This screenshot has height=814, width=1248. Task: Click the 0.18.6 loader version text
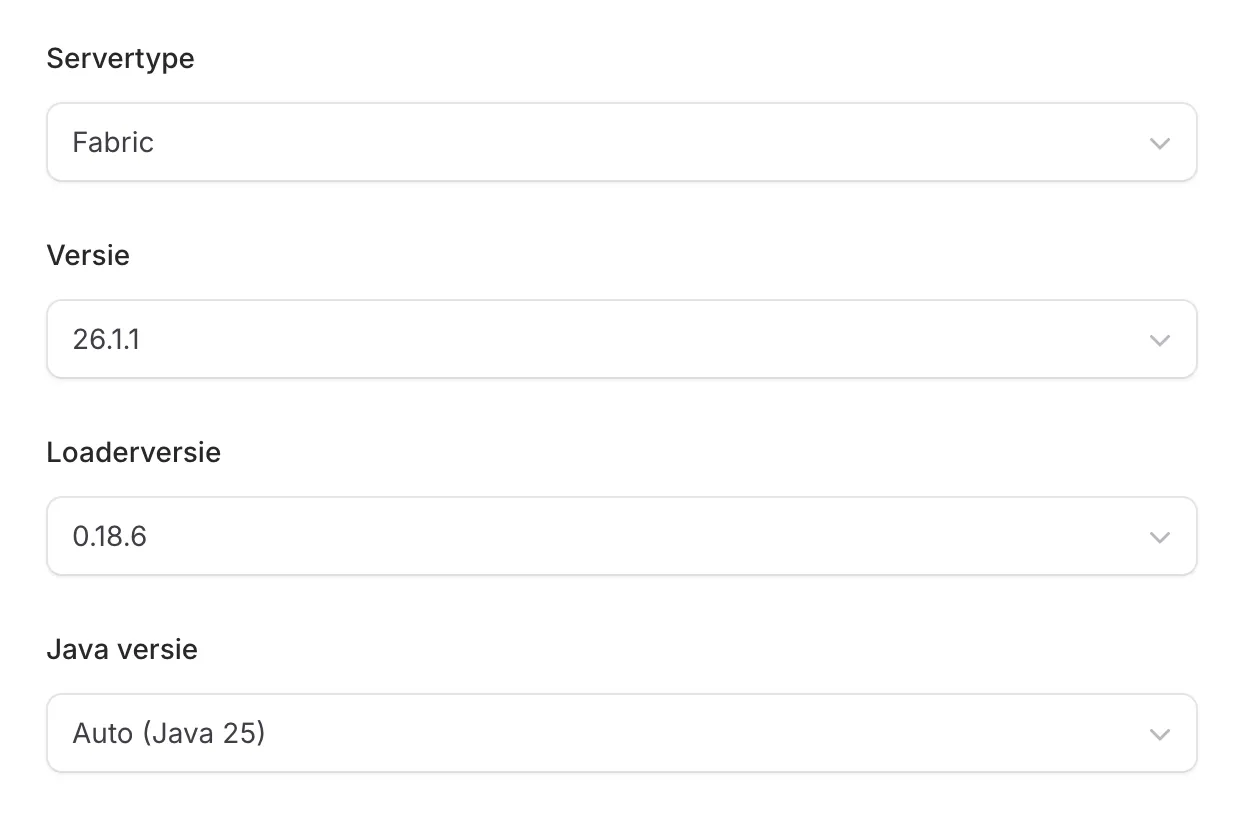[x=110, y=536]
